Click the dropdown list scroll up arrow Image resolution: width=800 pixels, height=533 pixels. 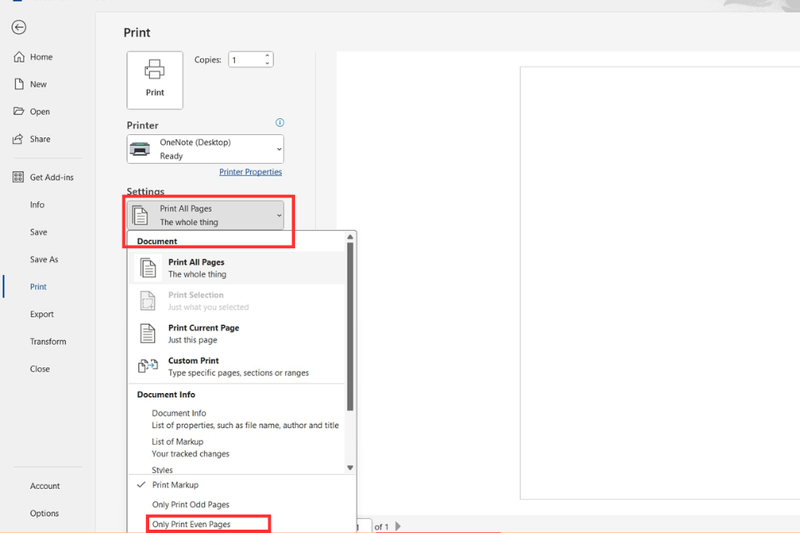coord(350,237)
